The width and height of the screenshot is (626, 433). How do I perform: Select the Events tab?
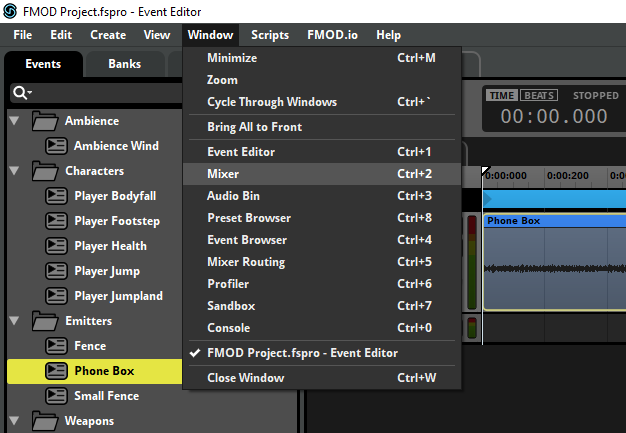click(x=43, y=64)
